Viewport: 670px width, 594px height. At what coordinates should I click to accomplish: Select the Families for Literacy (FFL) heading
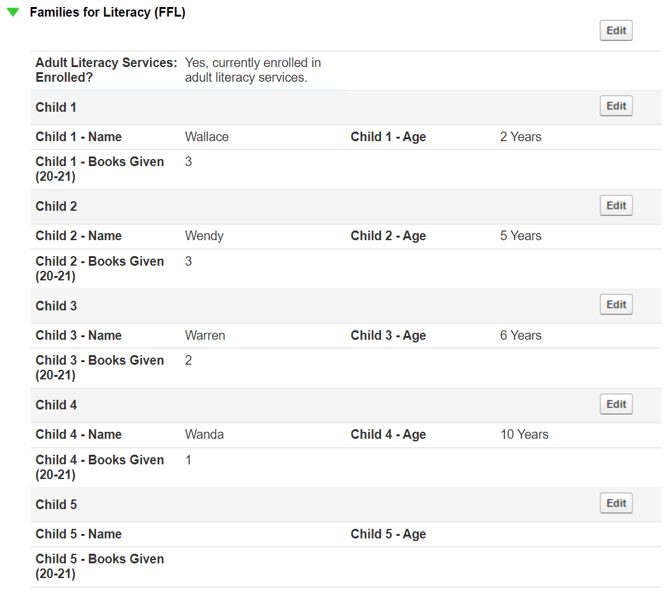[107, 13]
